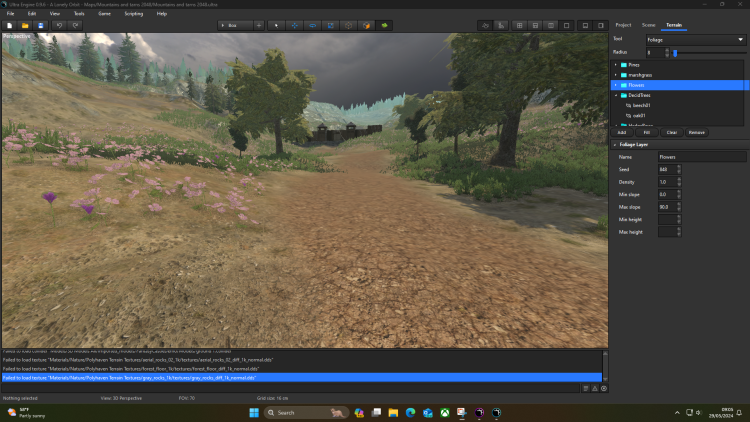Click the Radius stepper arrows
750x422 pixels.
[x=667, y=53]
